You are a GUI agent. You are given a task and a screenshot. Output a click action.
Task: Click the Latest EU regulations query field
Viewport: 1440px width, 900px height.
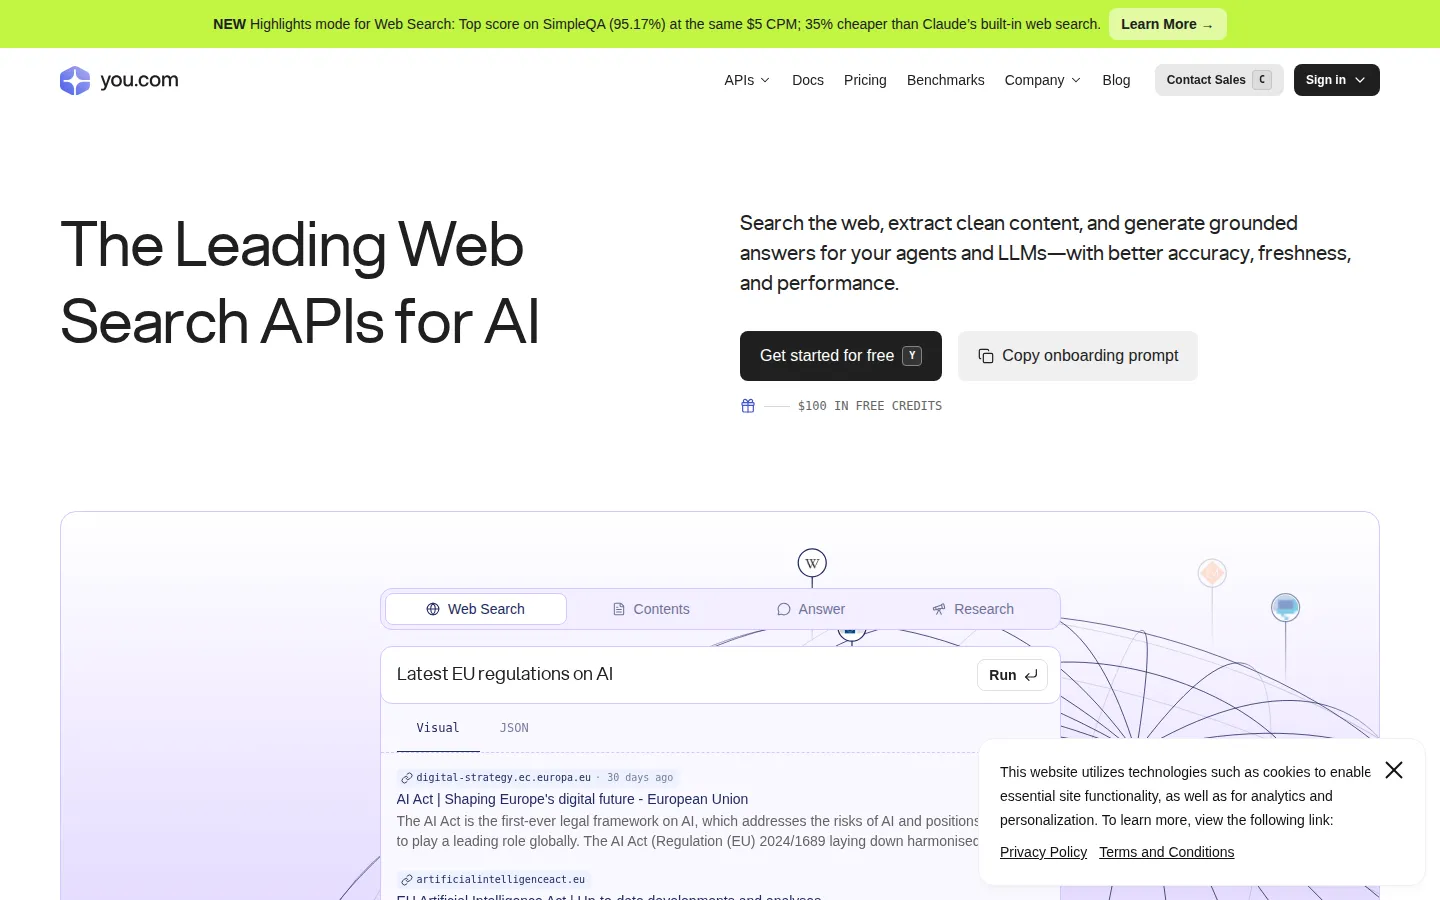tap(680, 675)
